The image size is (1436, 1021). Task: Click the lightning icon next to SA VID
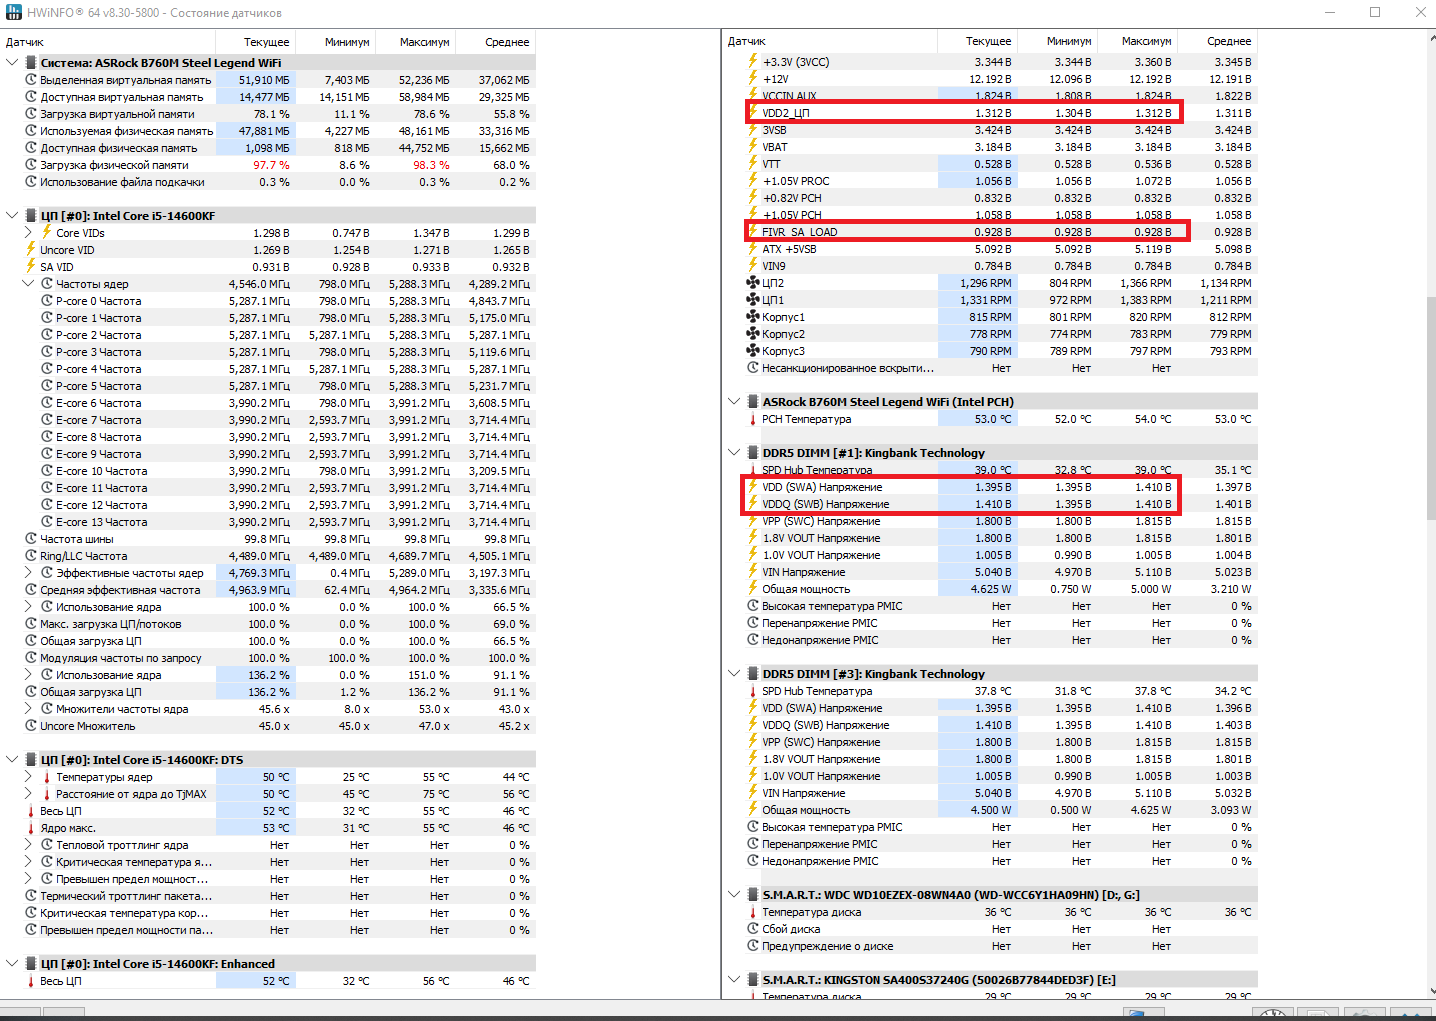pyautogui.click(x=31, y=266)
